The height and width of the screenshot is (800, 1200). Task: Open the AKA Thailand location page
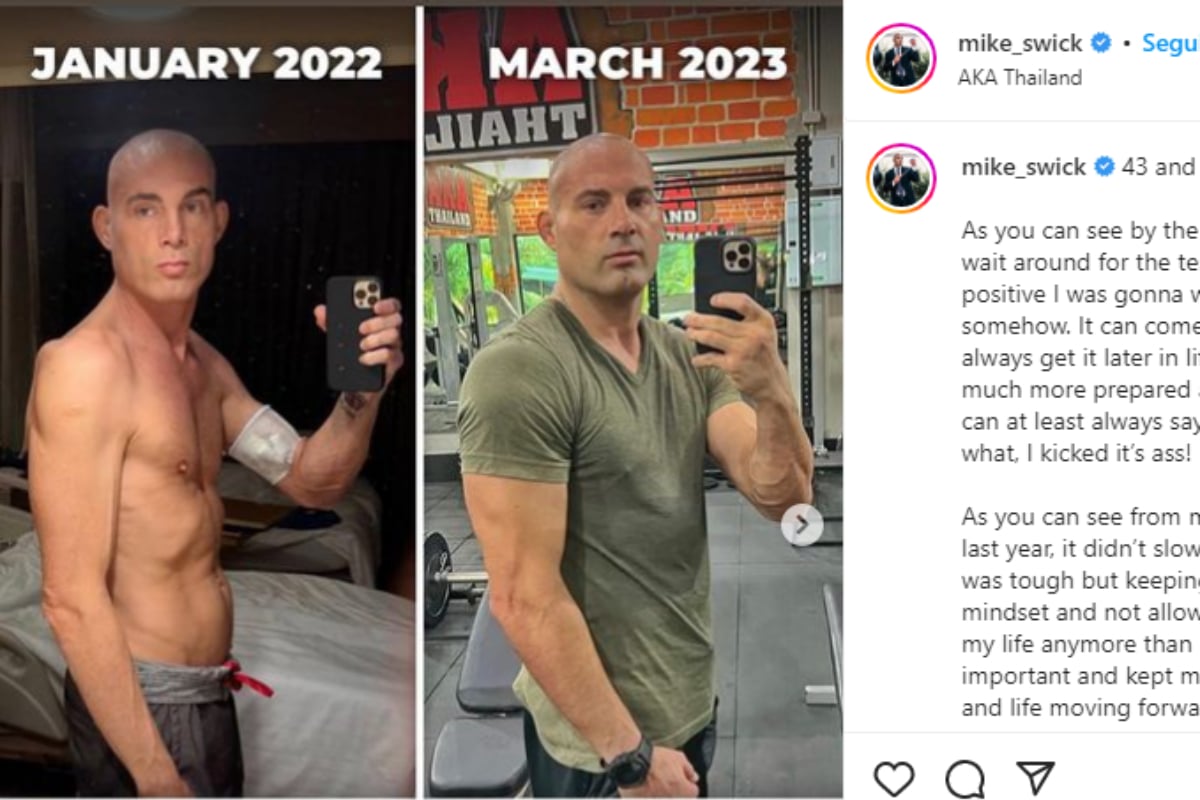(1019, 77)
